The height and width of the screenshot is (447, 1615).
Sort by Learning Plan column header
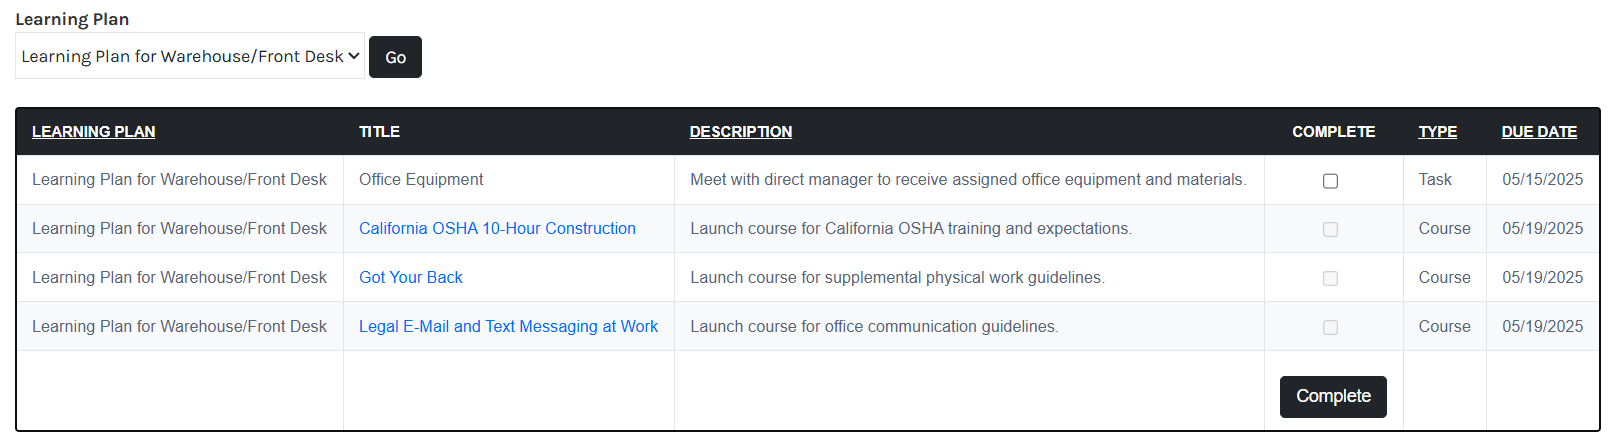[x=93, y=132]
